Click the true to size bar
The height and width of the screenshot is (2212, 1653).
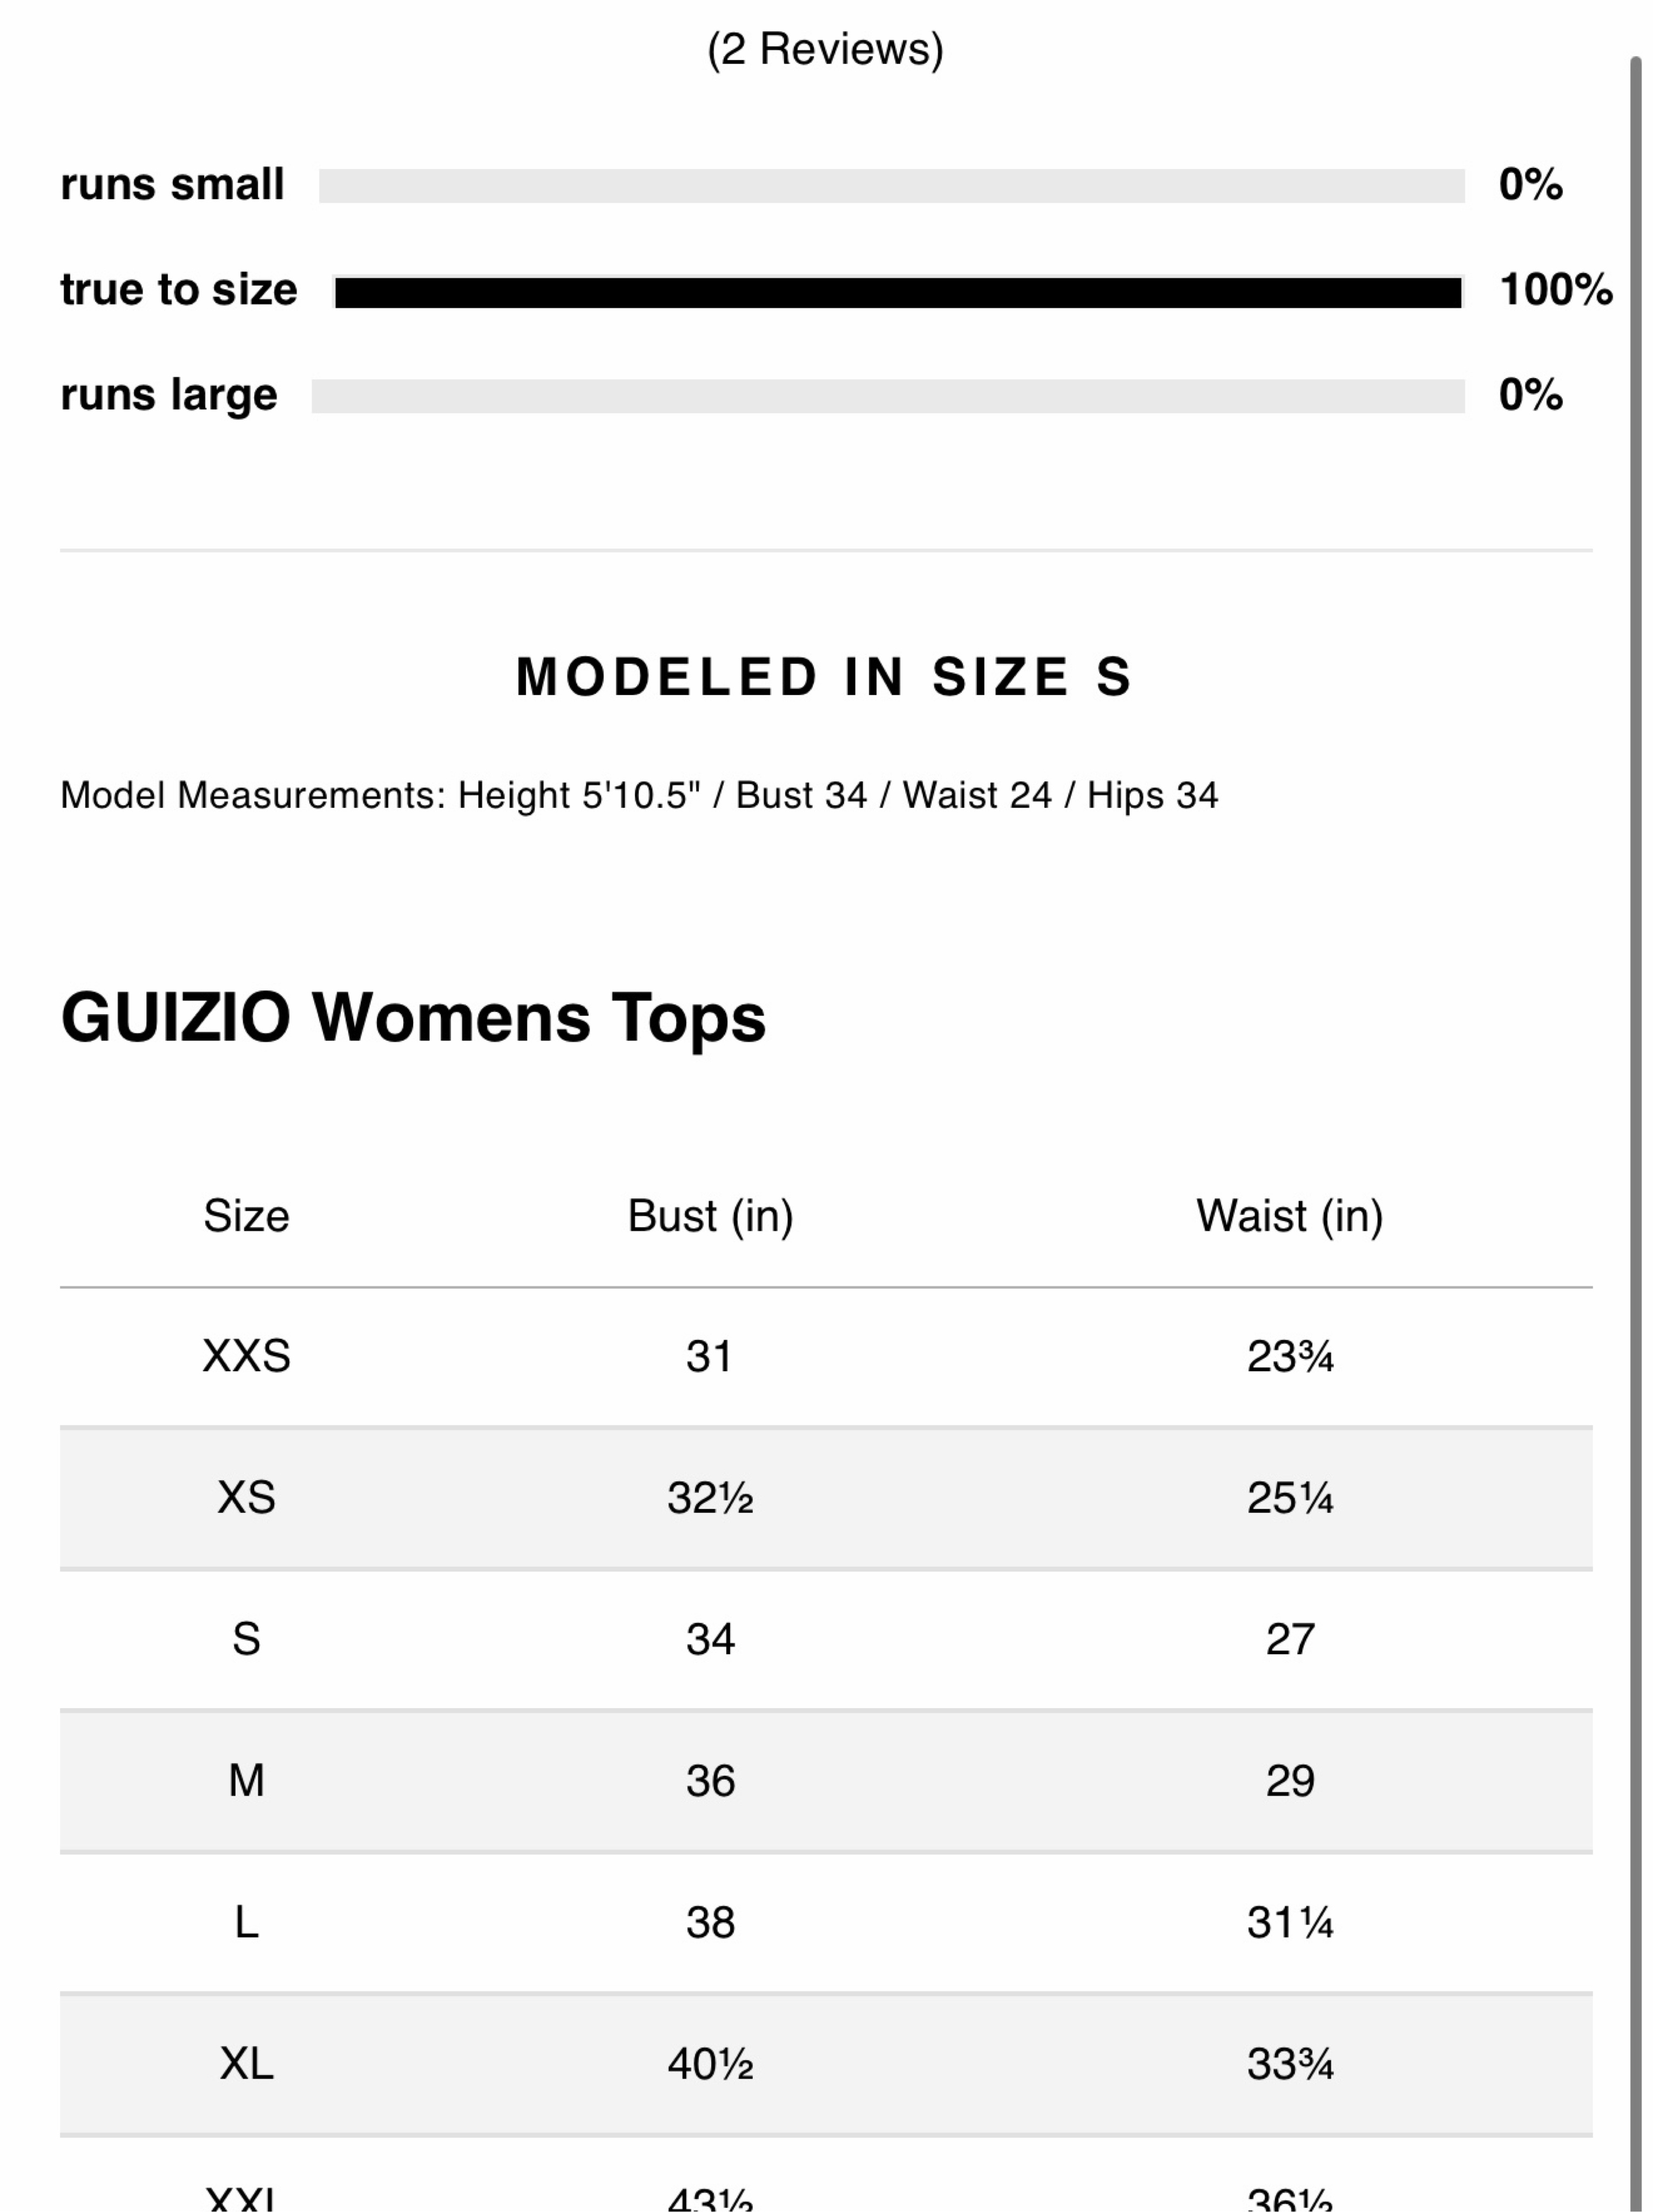898,292
